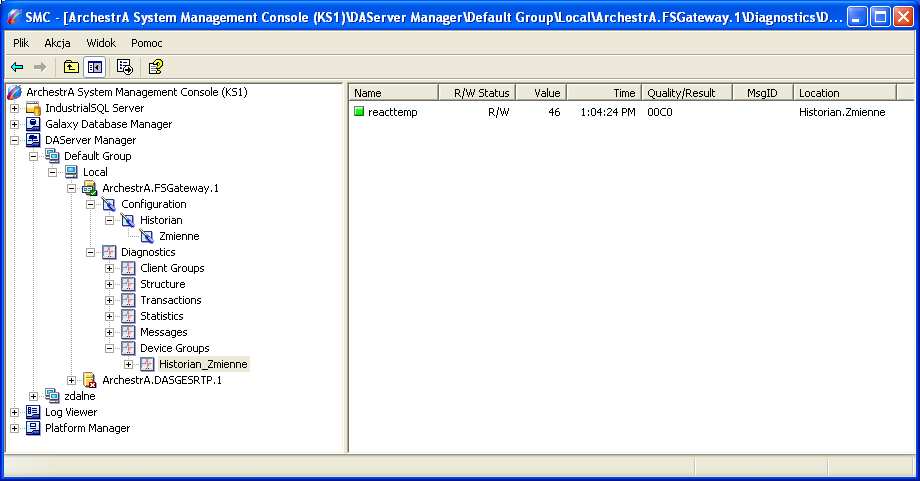The image size is (920, 481).
Task: Click the Export list toolbar icon
Action: 124,67
